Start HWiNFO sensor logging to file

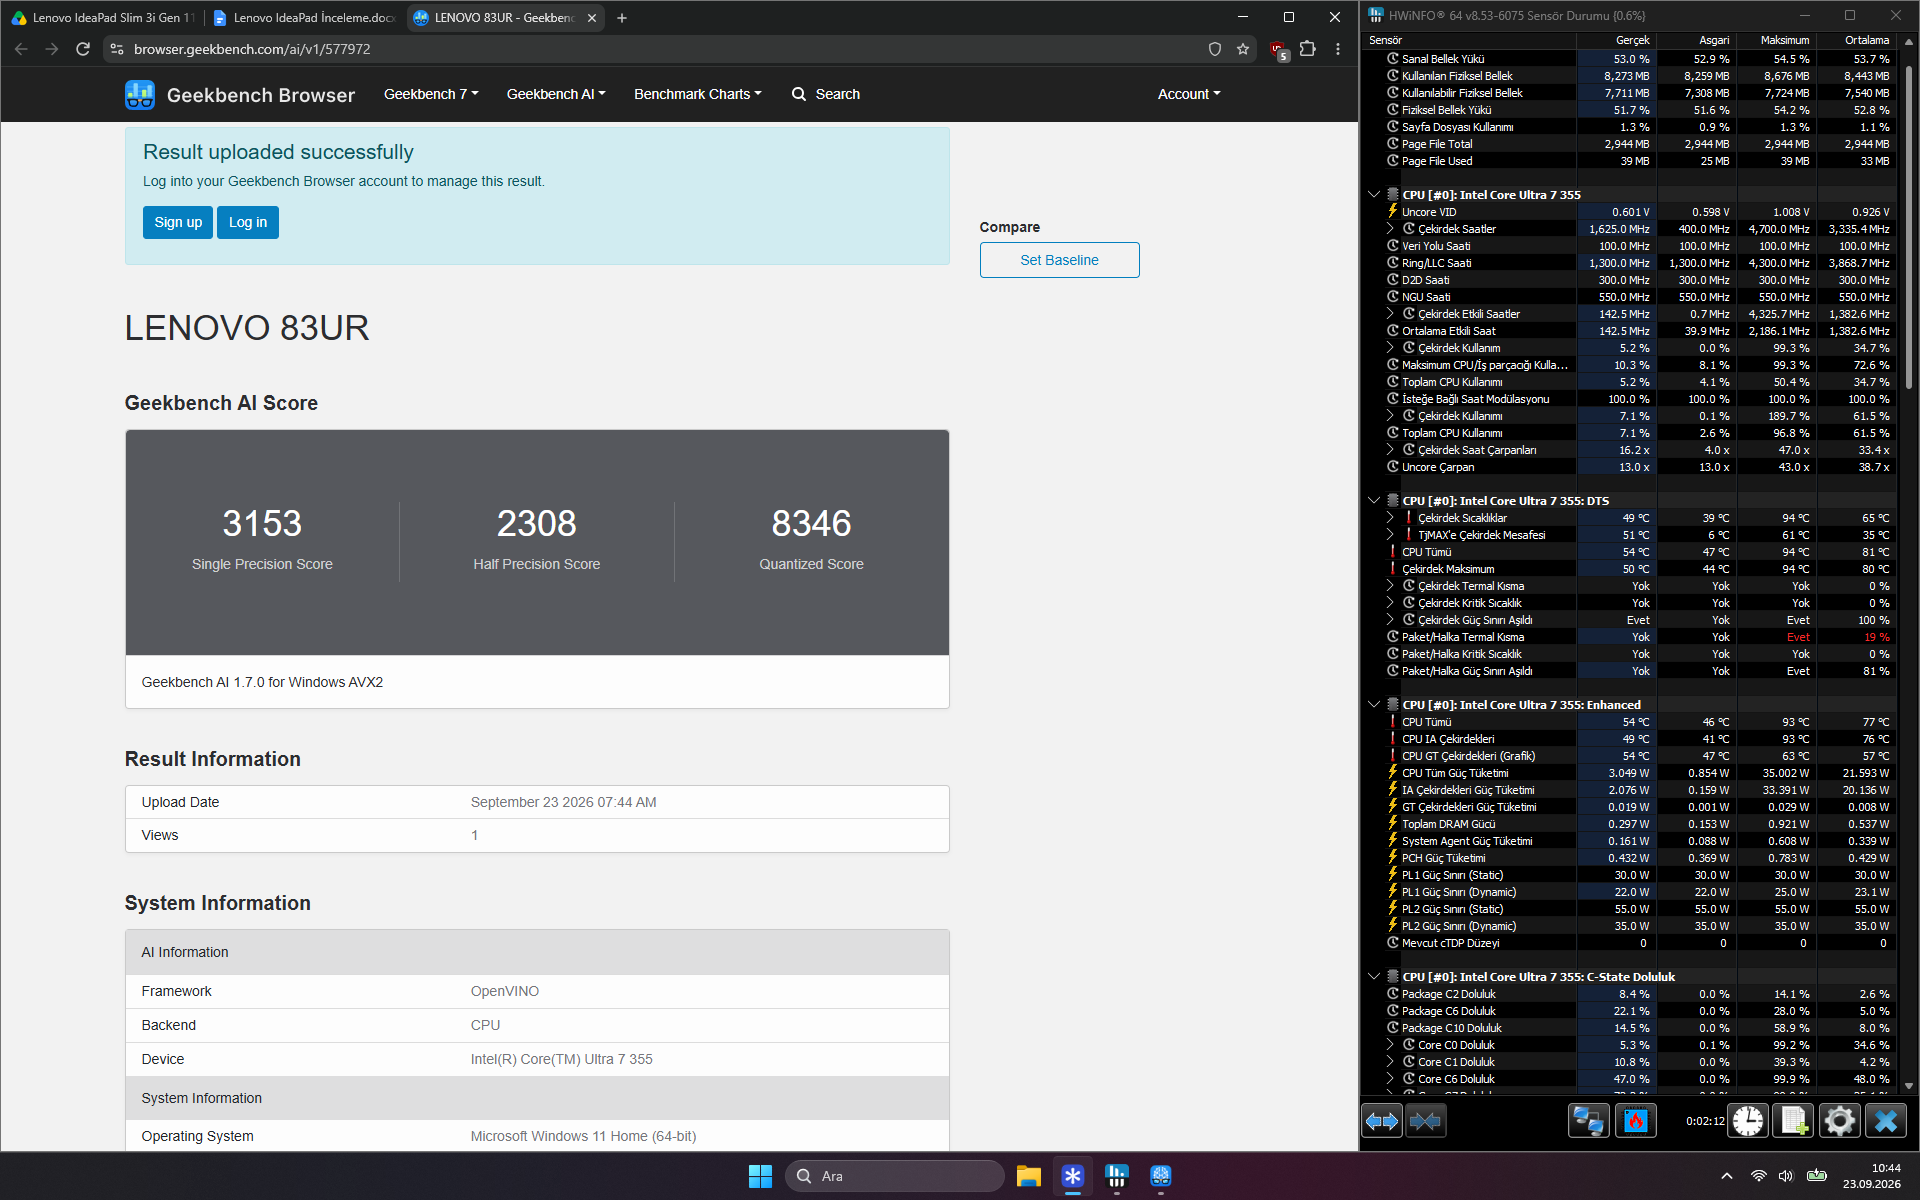[1793, 1121]
